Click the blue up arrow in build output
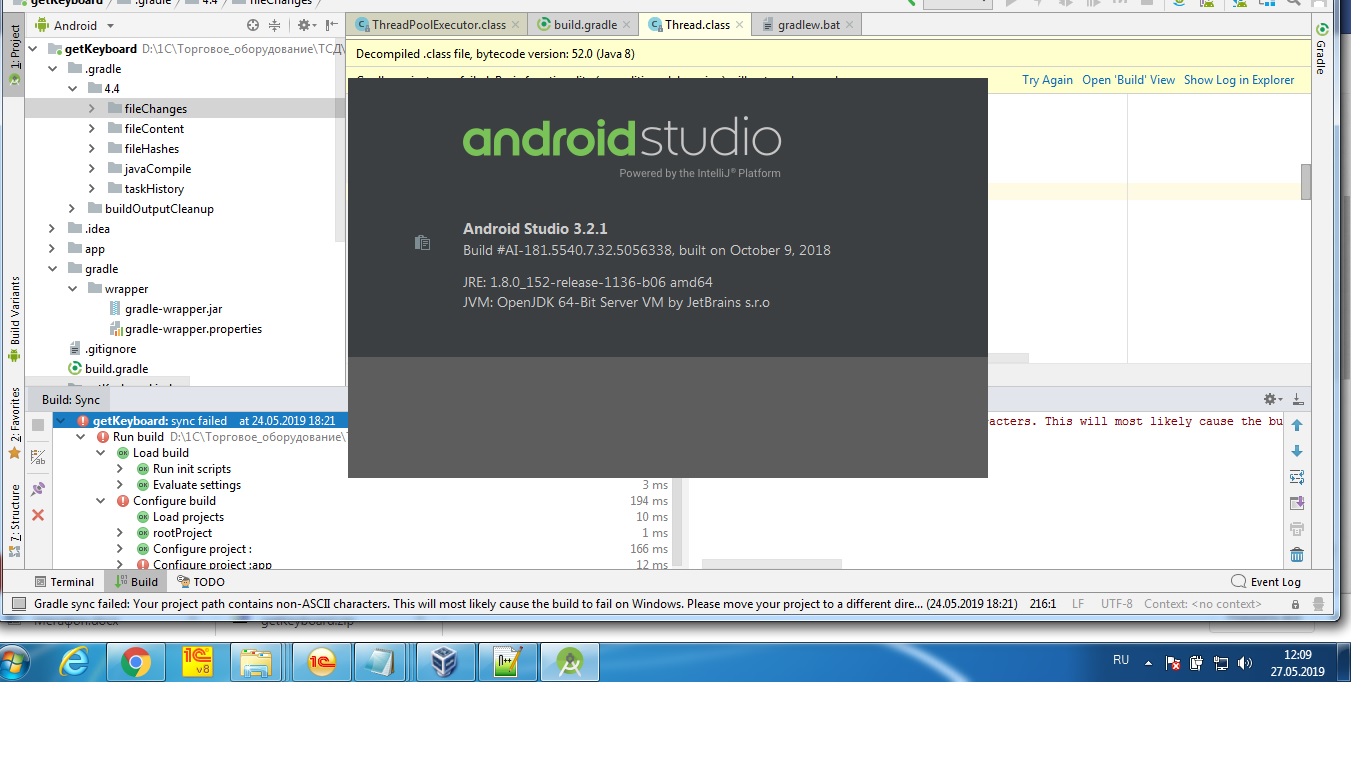Image resolution: width=1366 pixels, height=768 pixels. [1297, 425]
